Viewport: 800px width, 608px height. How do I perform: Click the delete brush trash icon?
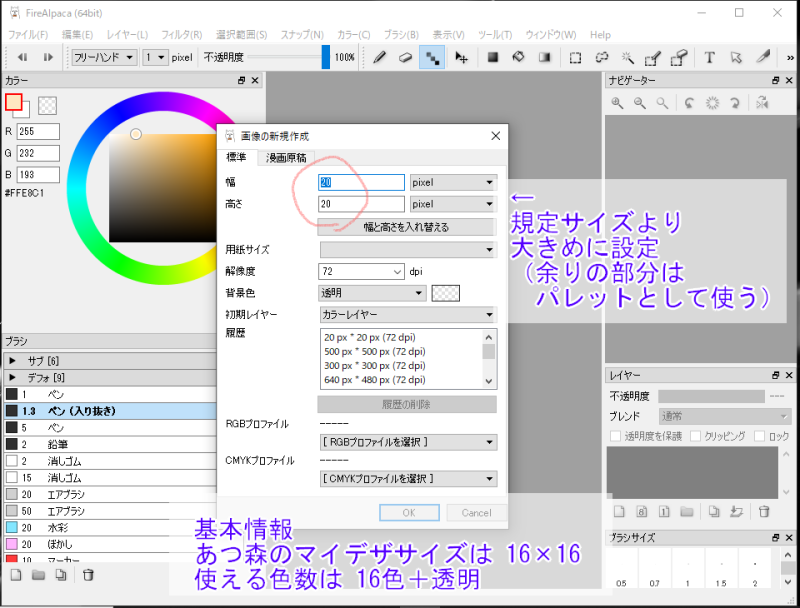coord(88,575)
